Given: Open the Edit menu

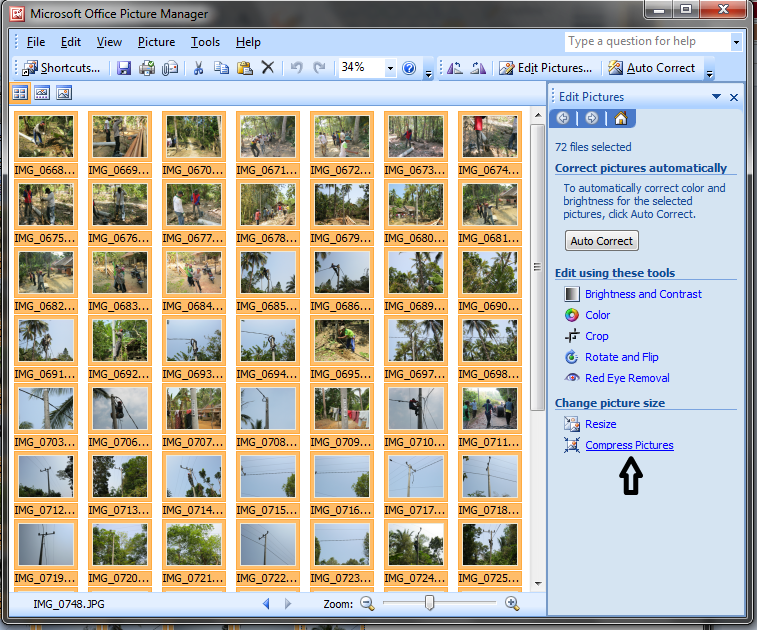Looking at the screenshot, I should point(71,42).
